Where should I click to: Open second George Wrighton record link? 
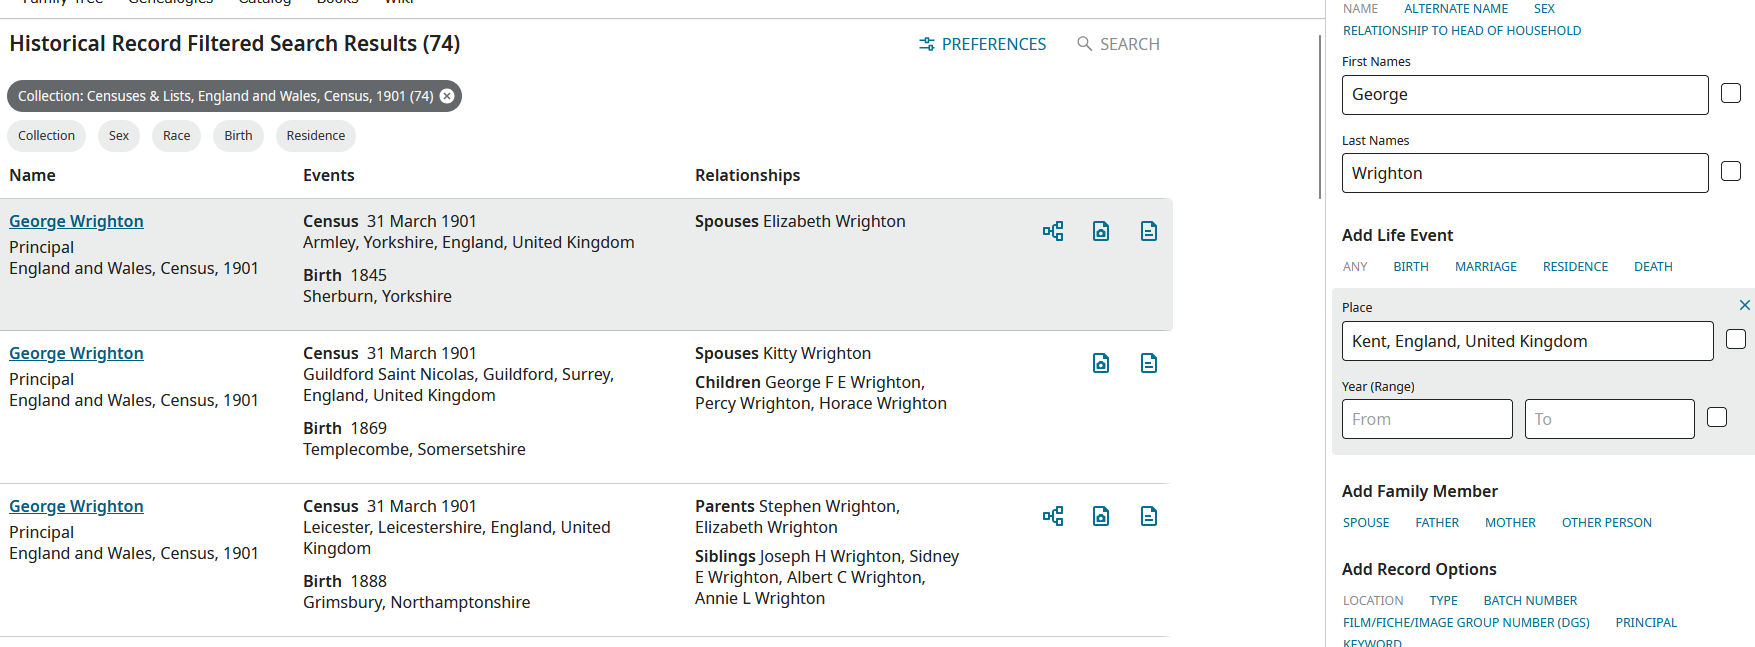(x=76, y=353)
